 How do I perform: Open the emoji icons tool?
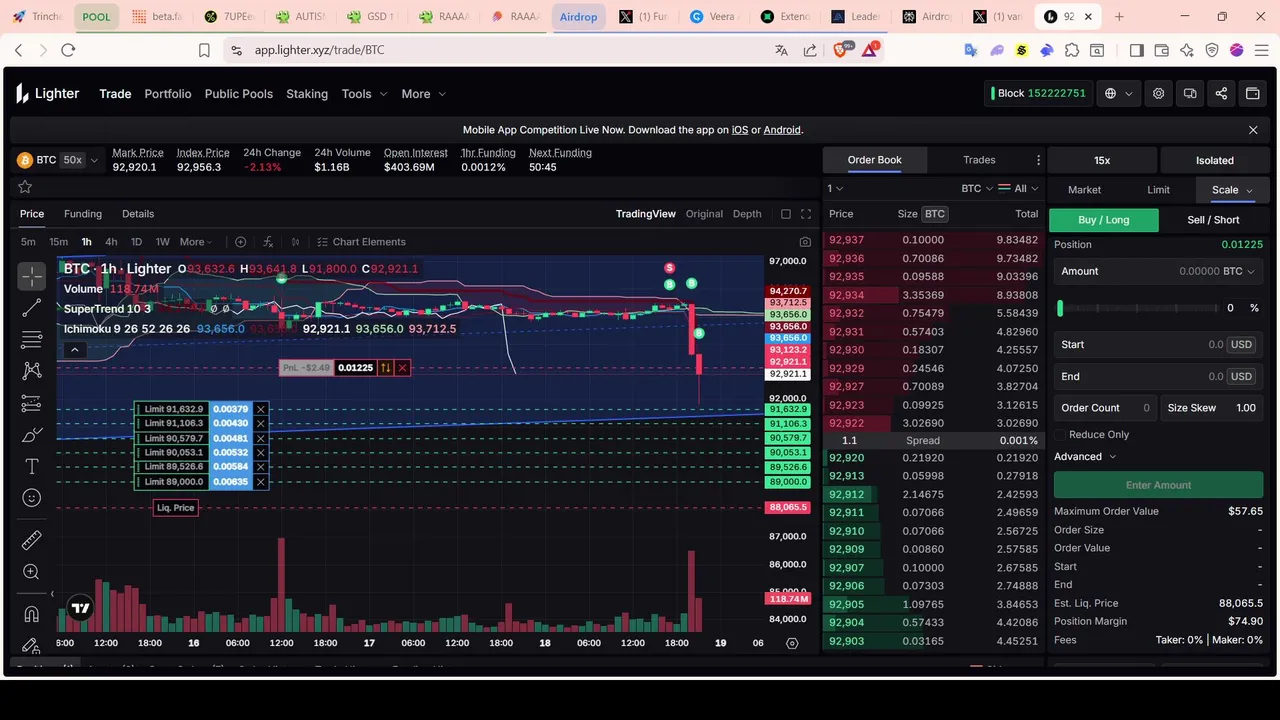pyautogui.click(x=31, y=498)
